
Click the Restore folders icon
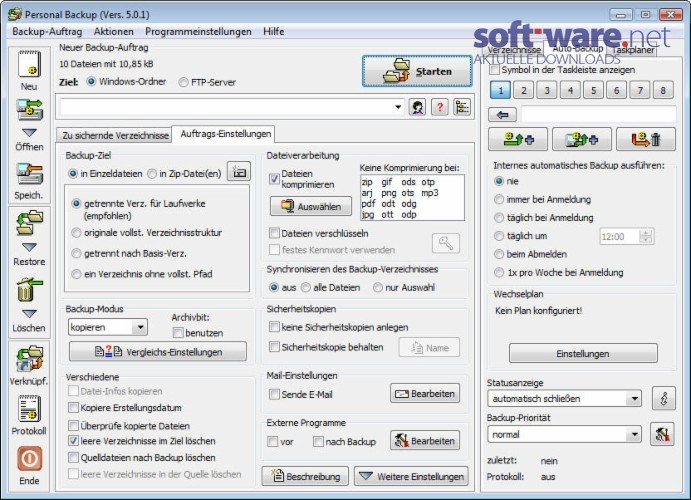(29, 223)
